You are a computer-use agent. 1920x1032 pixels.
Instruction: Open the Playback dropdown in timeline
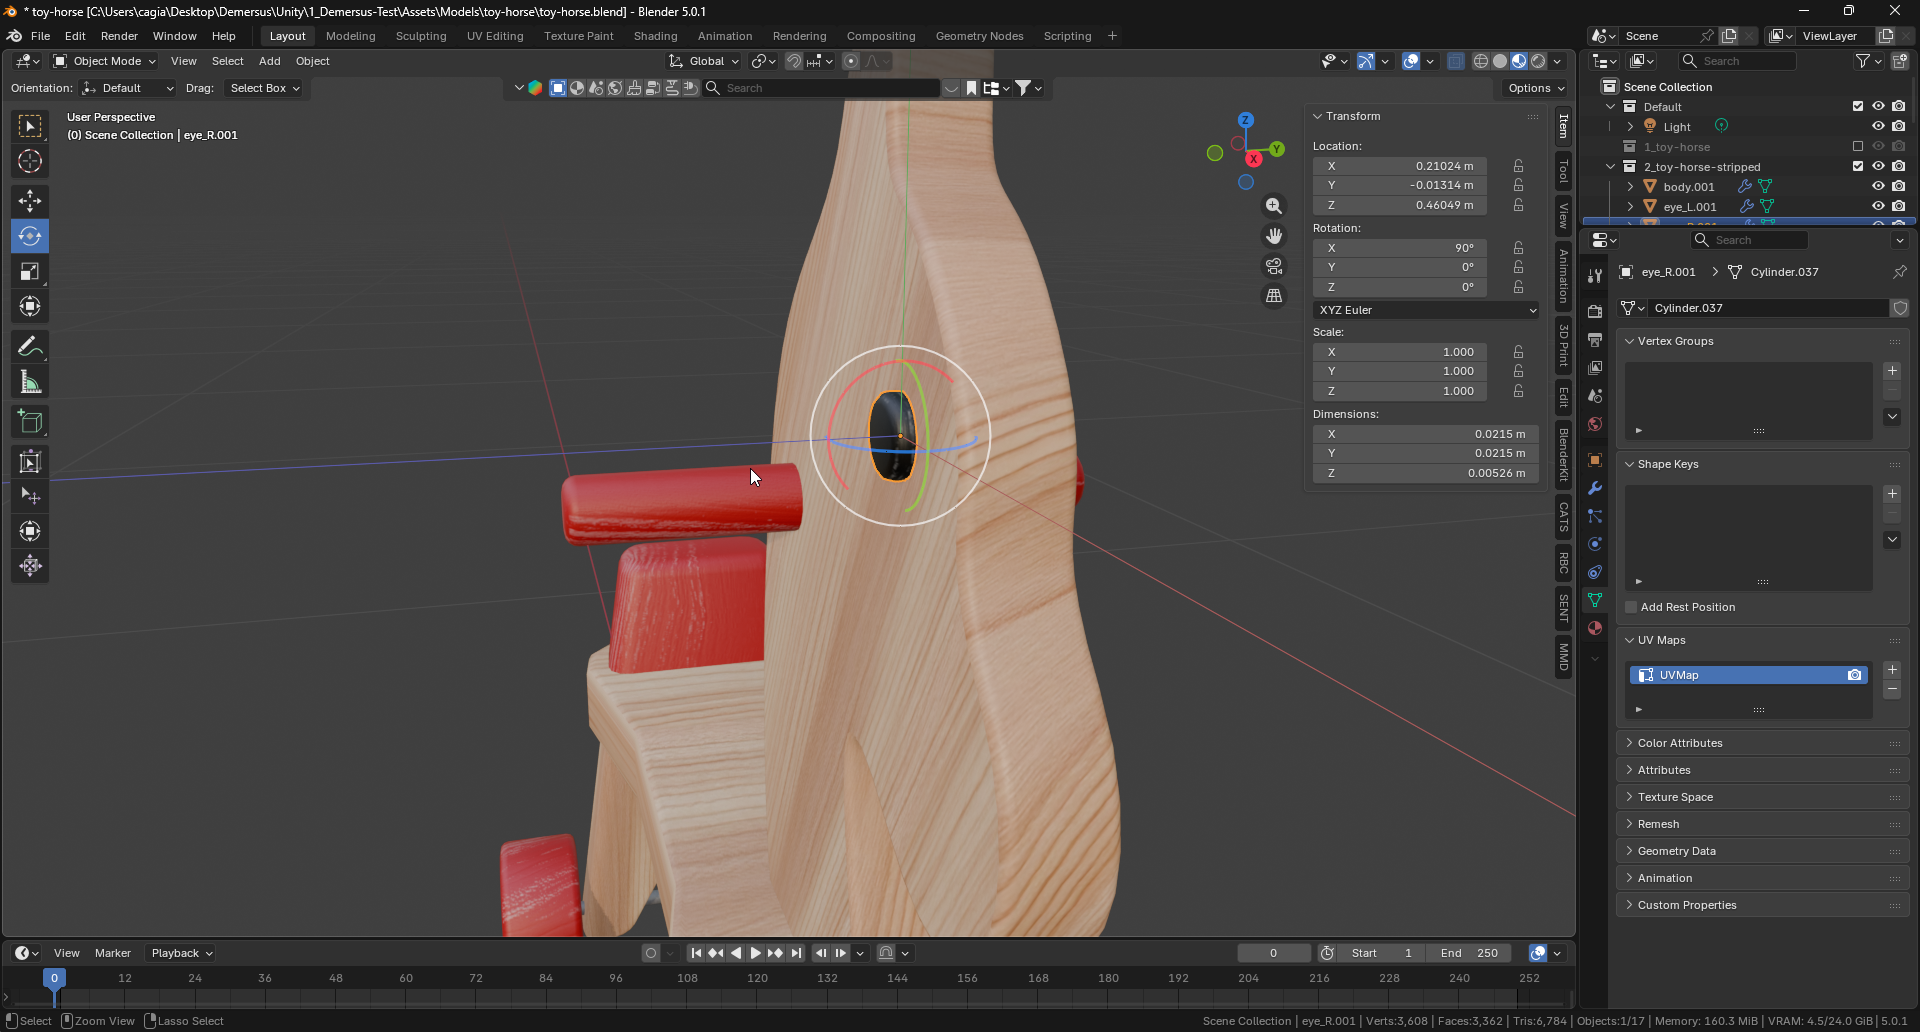[182, 953]
